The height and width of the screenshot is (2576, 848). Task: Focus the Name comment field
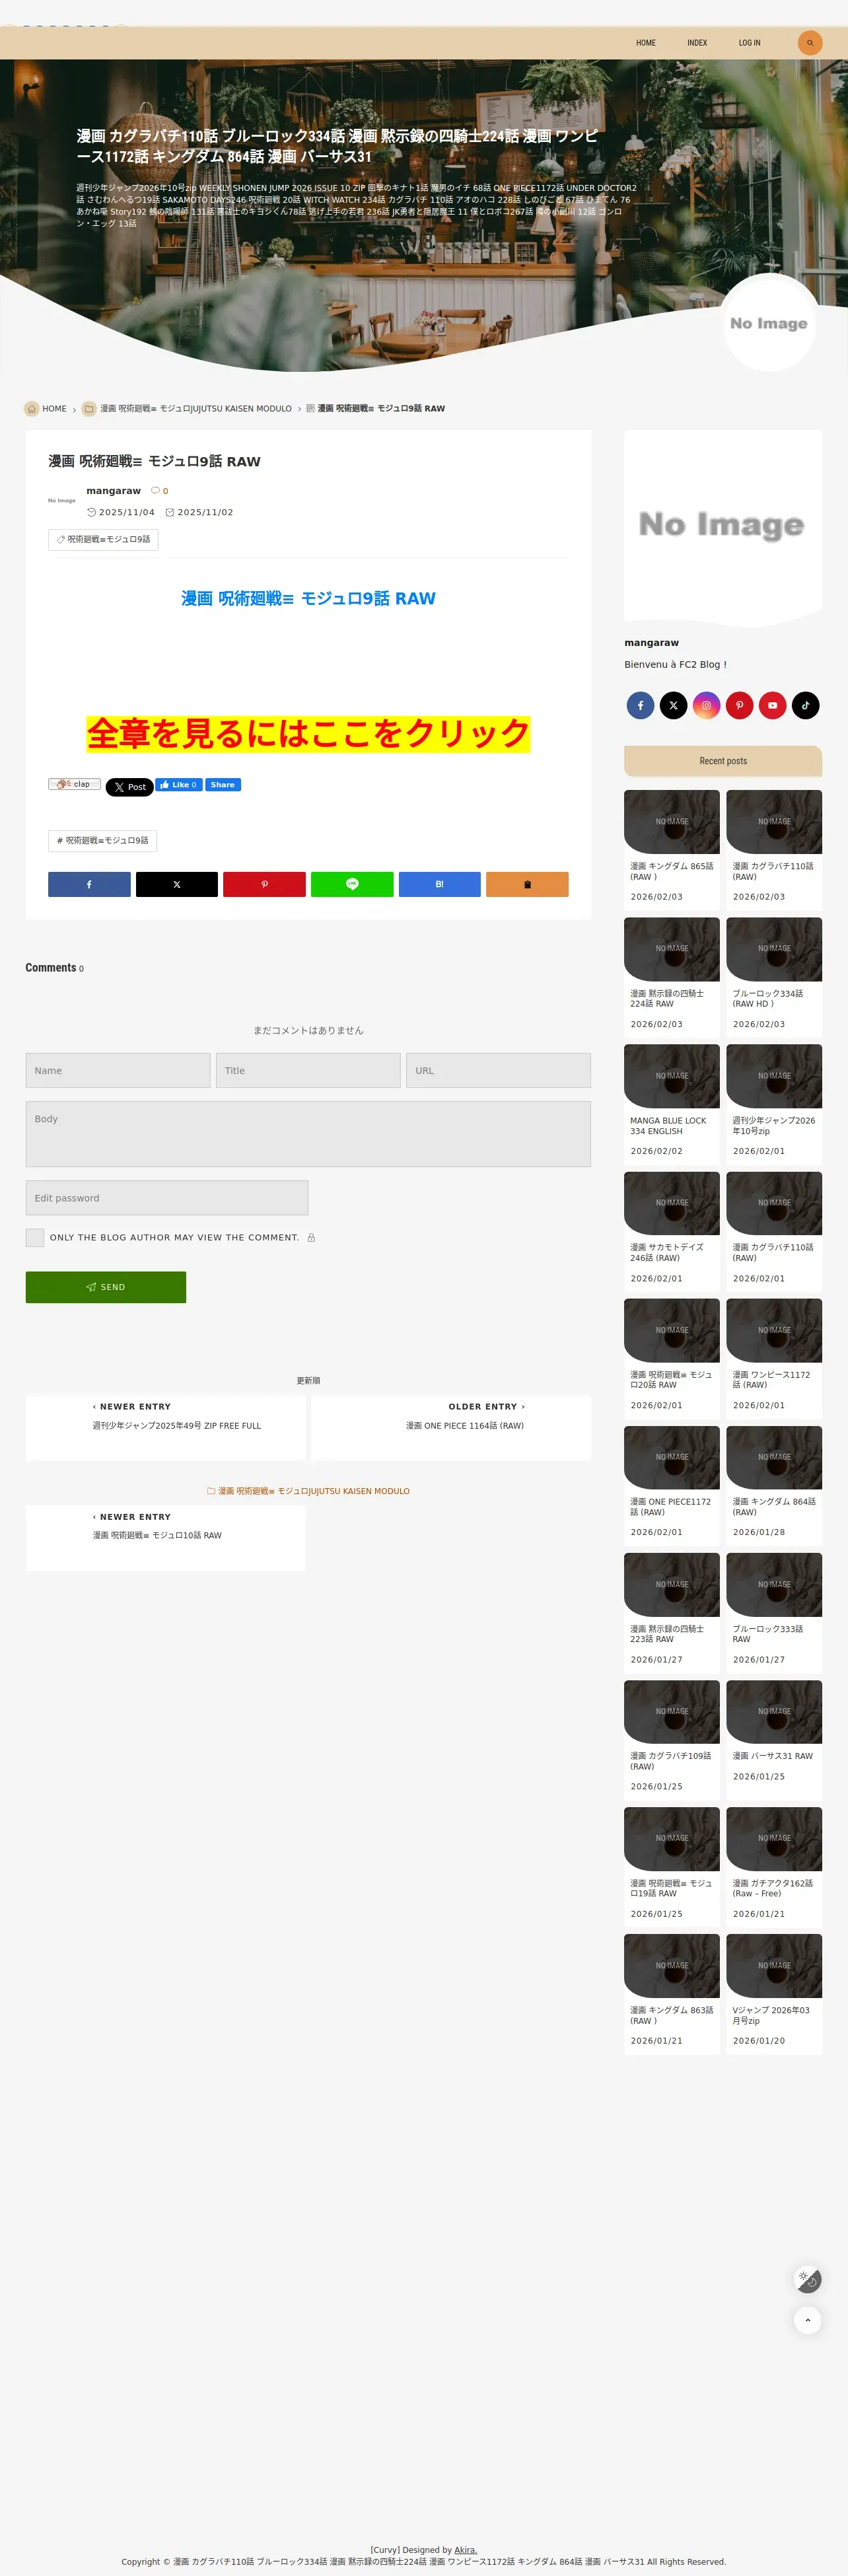[x=118, y=1070]
